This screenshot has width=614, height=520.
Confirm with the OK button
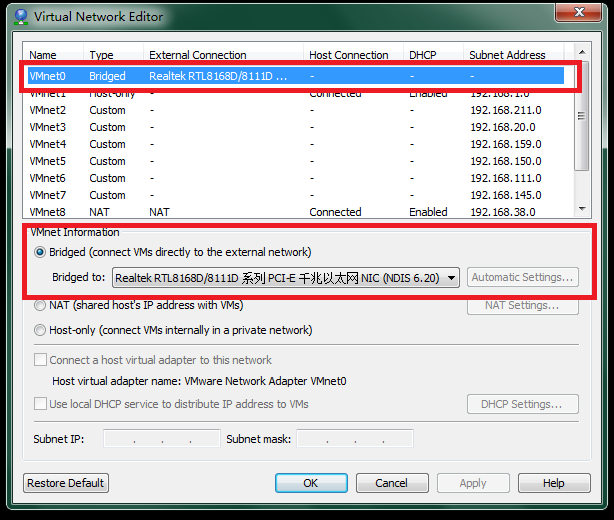pos(311,483)
